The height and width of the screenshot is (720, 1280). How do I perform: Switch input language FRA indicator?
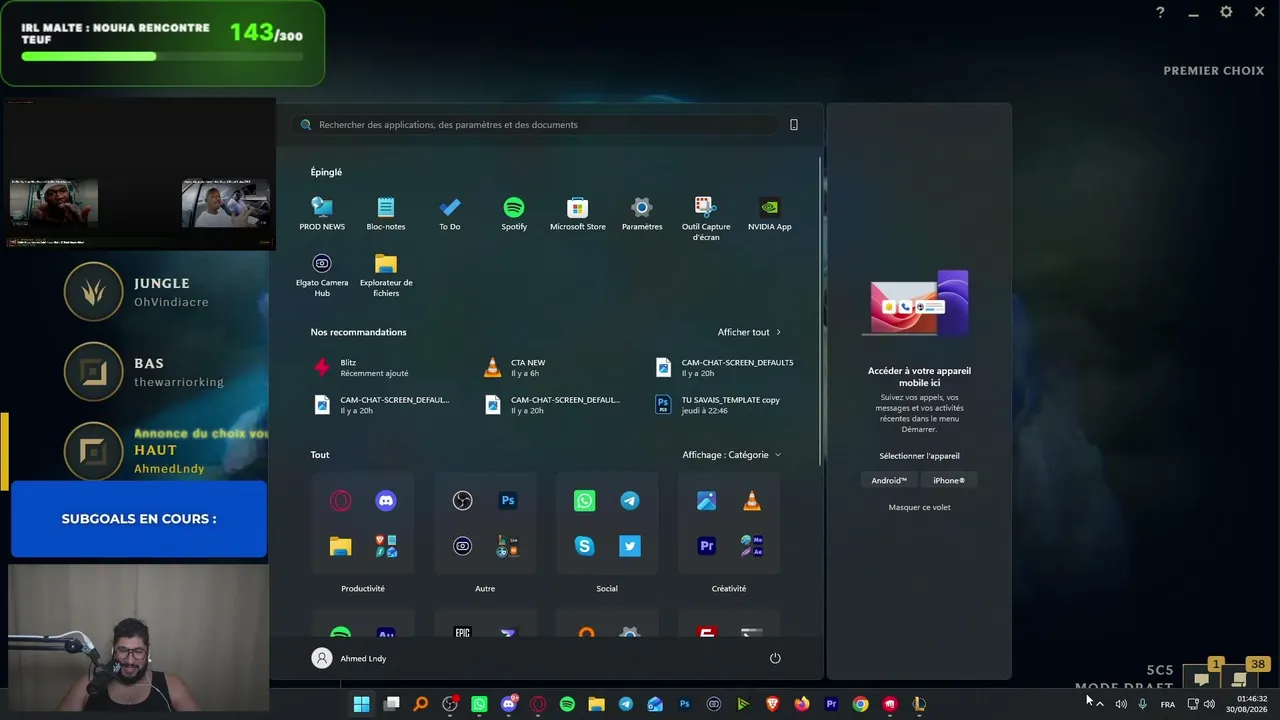pos(1167,704)
